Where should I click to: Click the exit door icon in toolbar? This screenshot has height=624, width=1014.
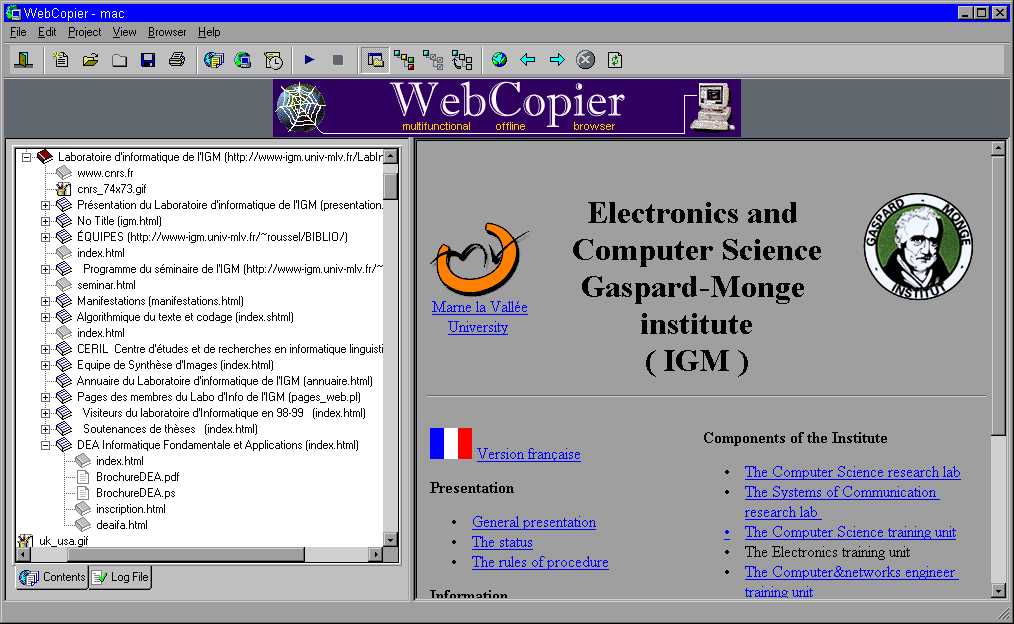(23, 60)
